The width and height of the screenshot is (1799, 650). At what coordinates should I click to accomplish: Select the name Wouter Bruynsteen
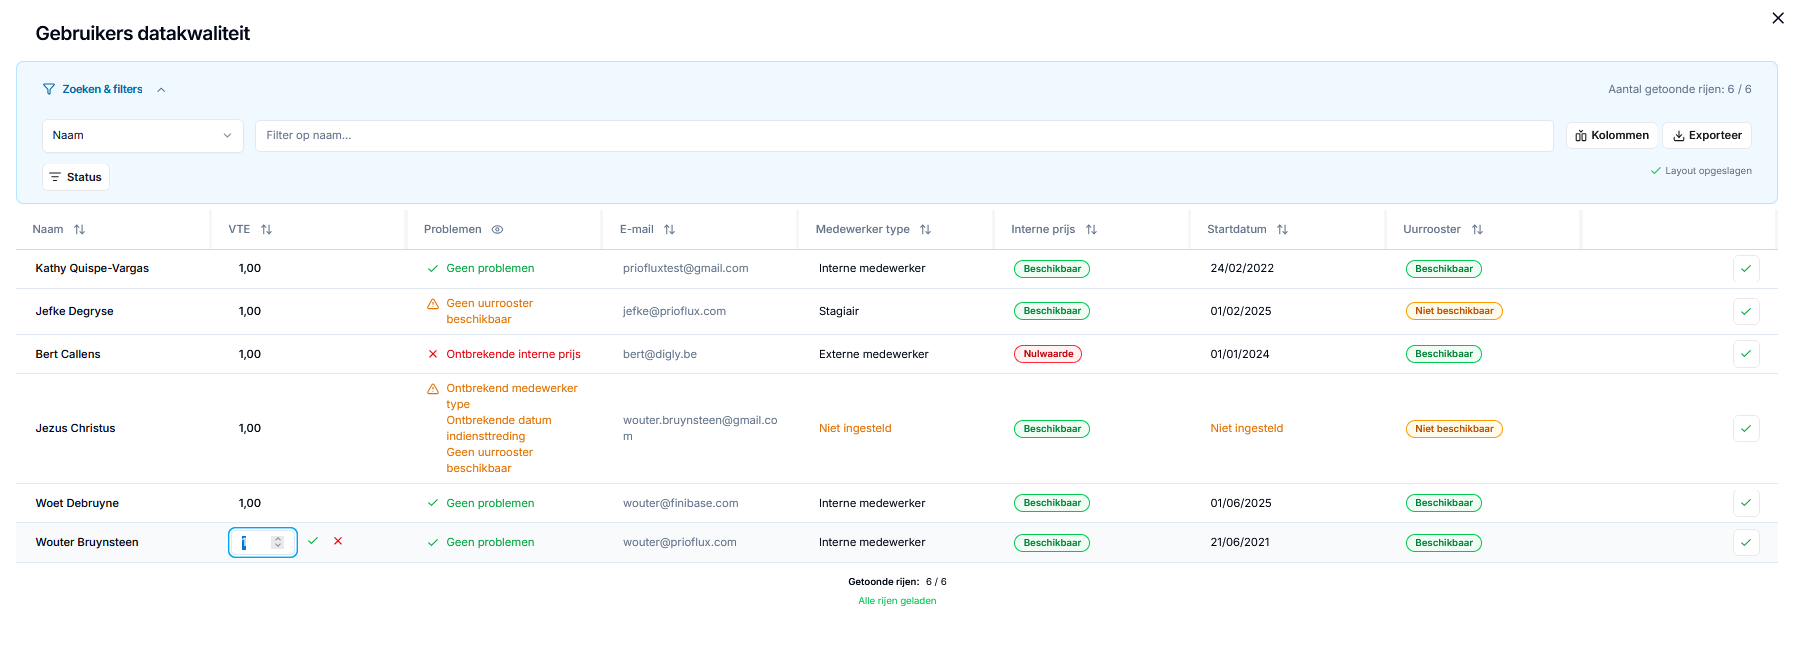(87, 543)
